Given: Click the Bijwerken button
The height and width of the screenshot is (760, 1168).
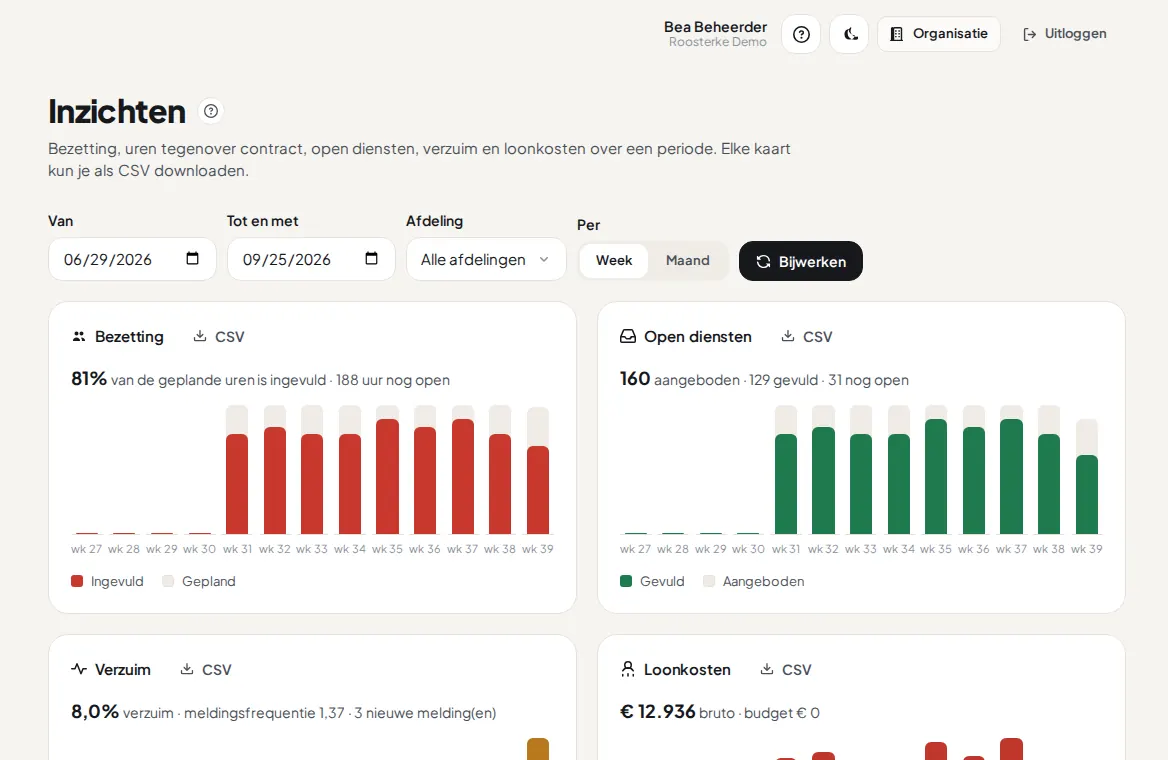Looking at the screenshot, I should 801,262.
